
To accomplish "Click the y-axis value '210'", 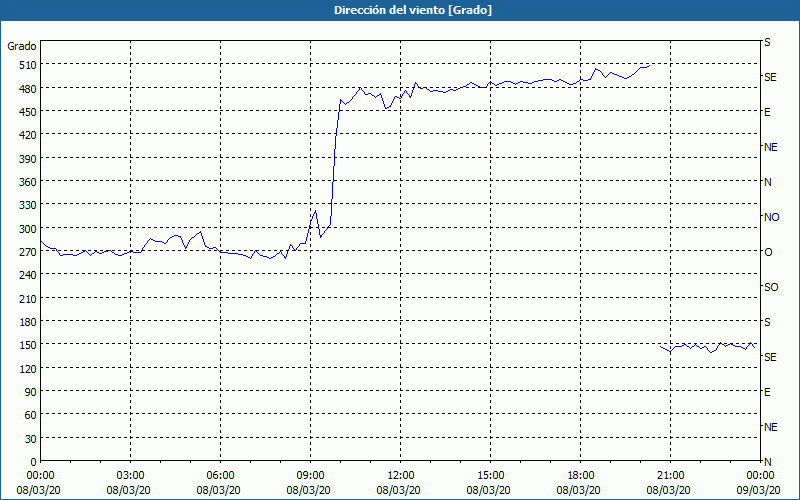I will [x=28, y=298].
